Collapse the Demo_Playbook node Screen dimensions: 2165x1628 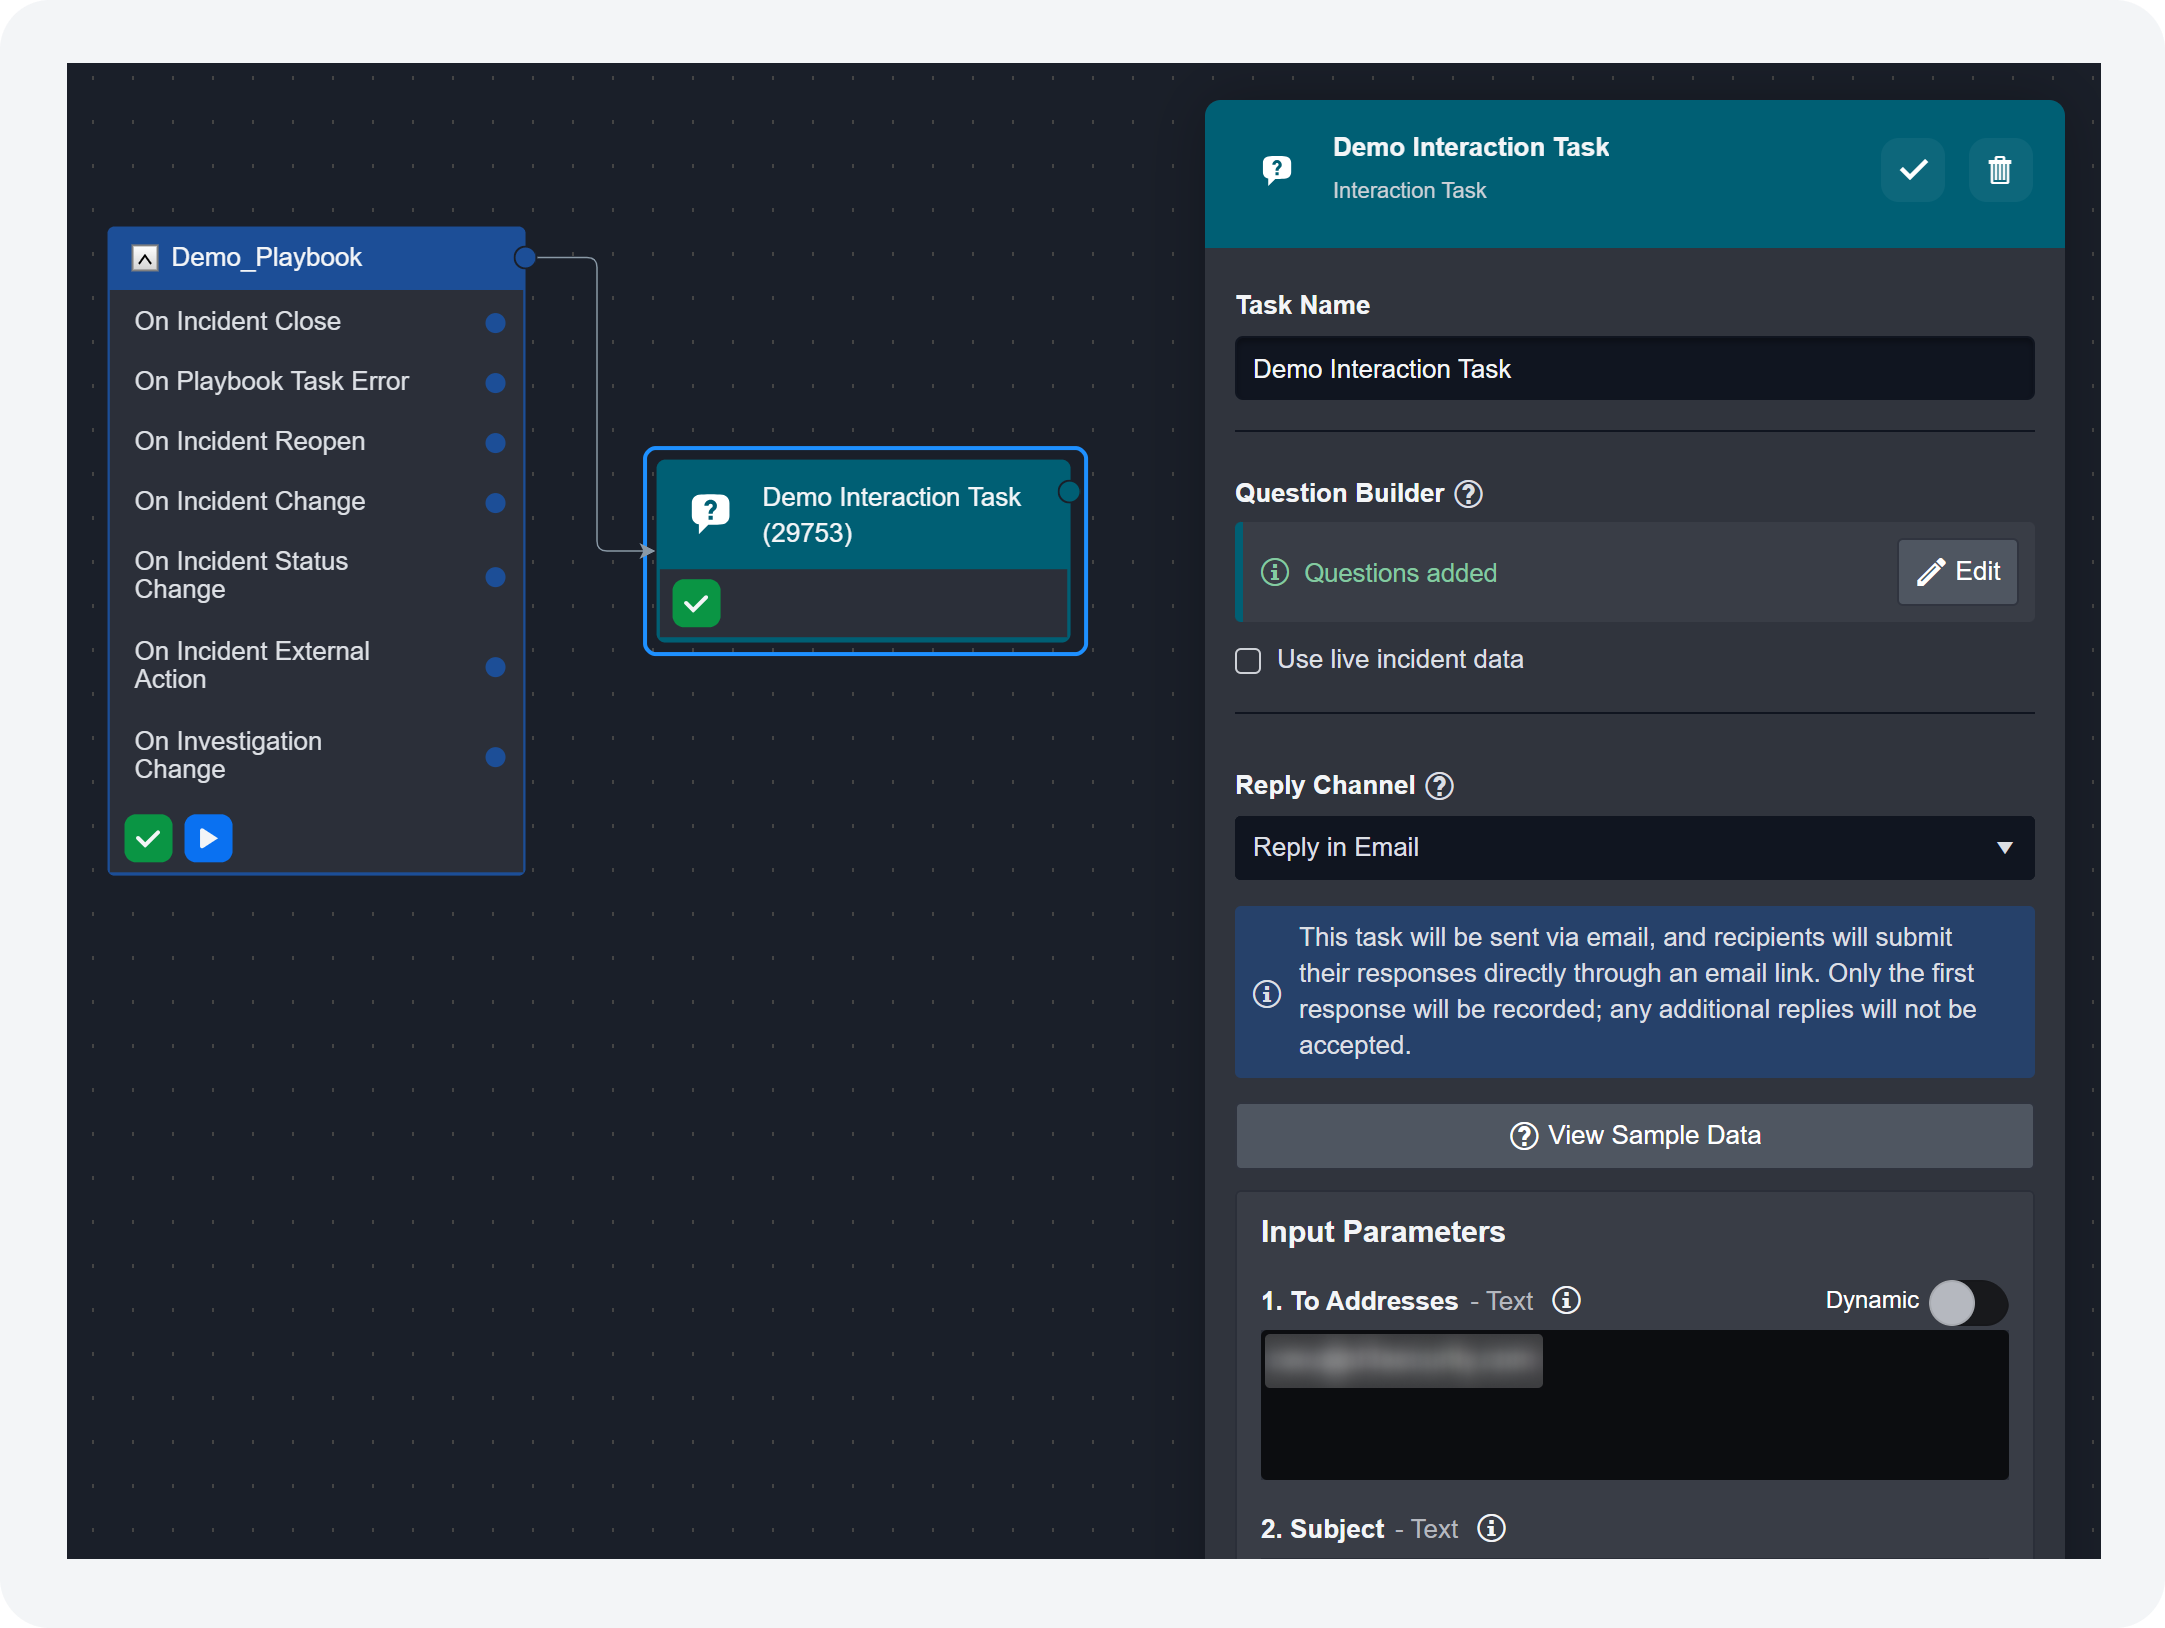(x=145, y=258)
